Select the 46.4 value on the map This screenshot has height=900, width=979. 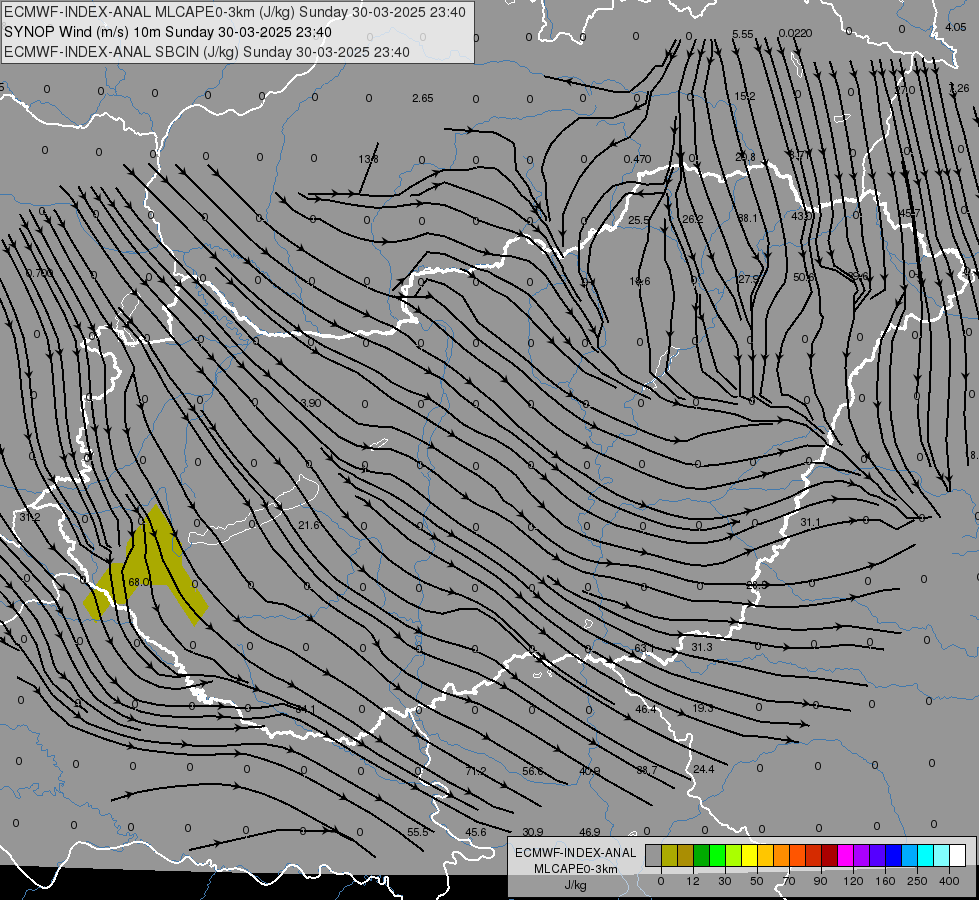coord(646,709)
